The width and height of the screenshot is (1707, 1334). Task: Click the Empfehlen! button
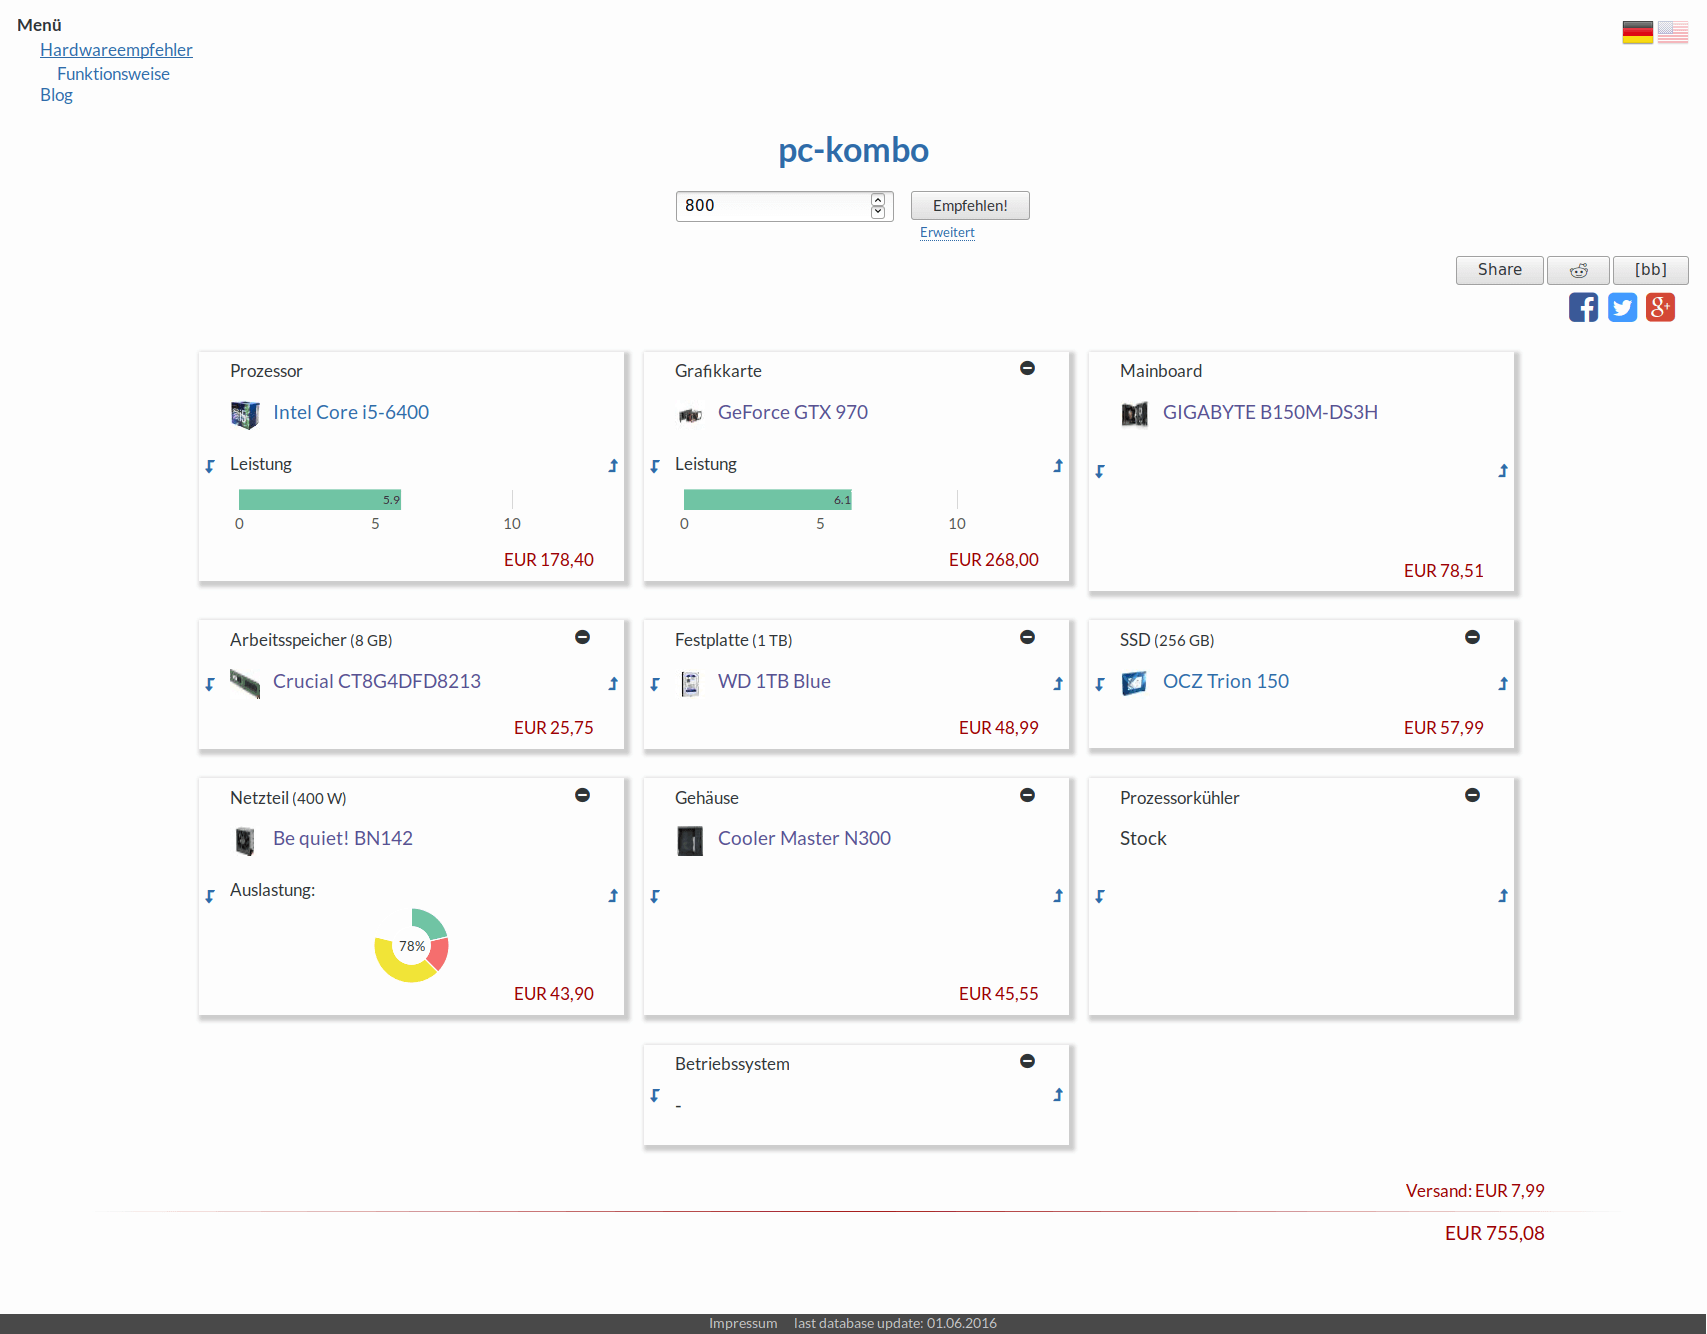970,206
